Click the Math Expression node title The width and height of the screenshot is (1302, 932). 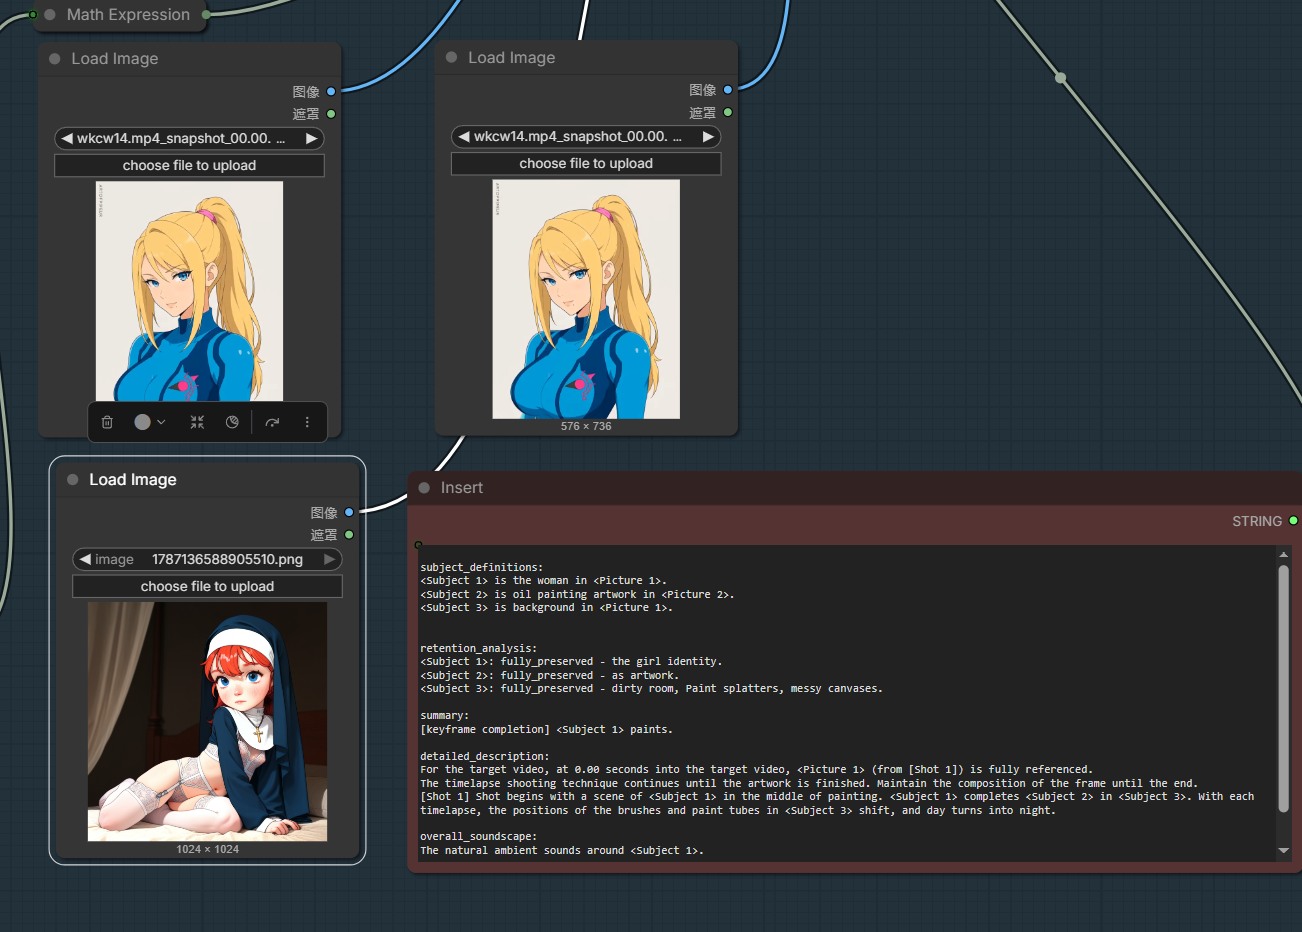tap(128, 14)
